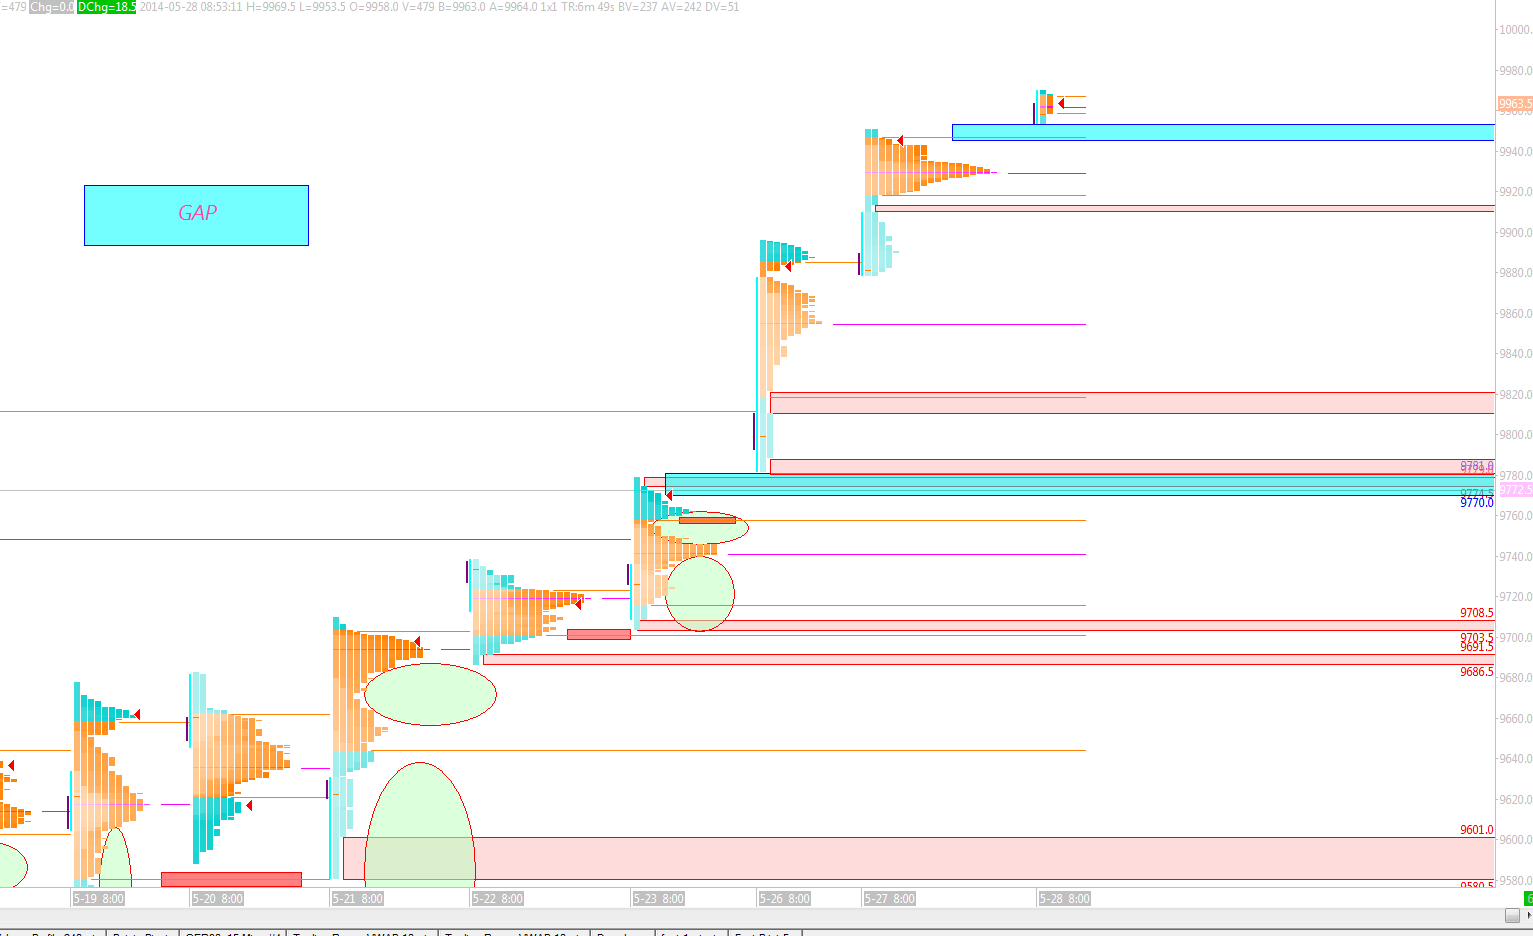Click the BV=237 header value

pos(638,7)
